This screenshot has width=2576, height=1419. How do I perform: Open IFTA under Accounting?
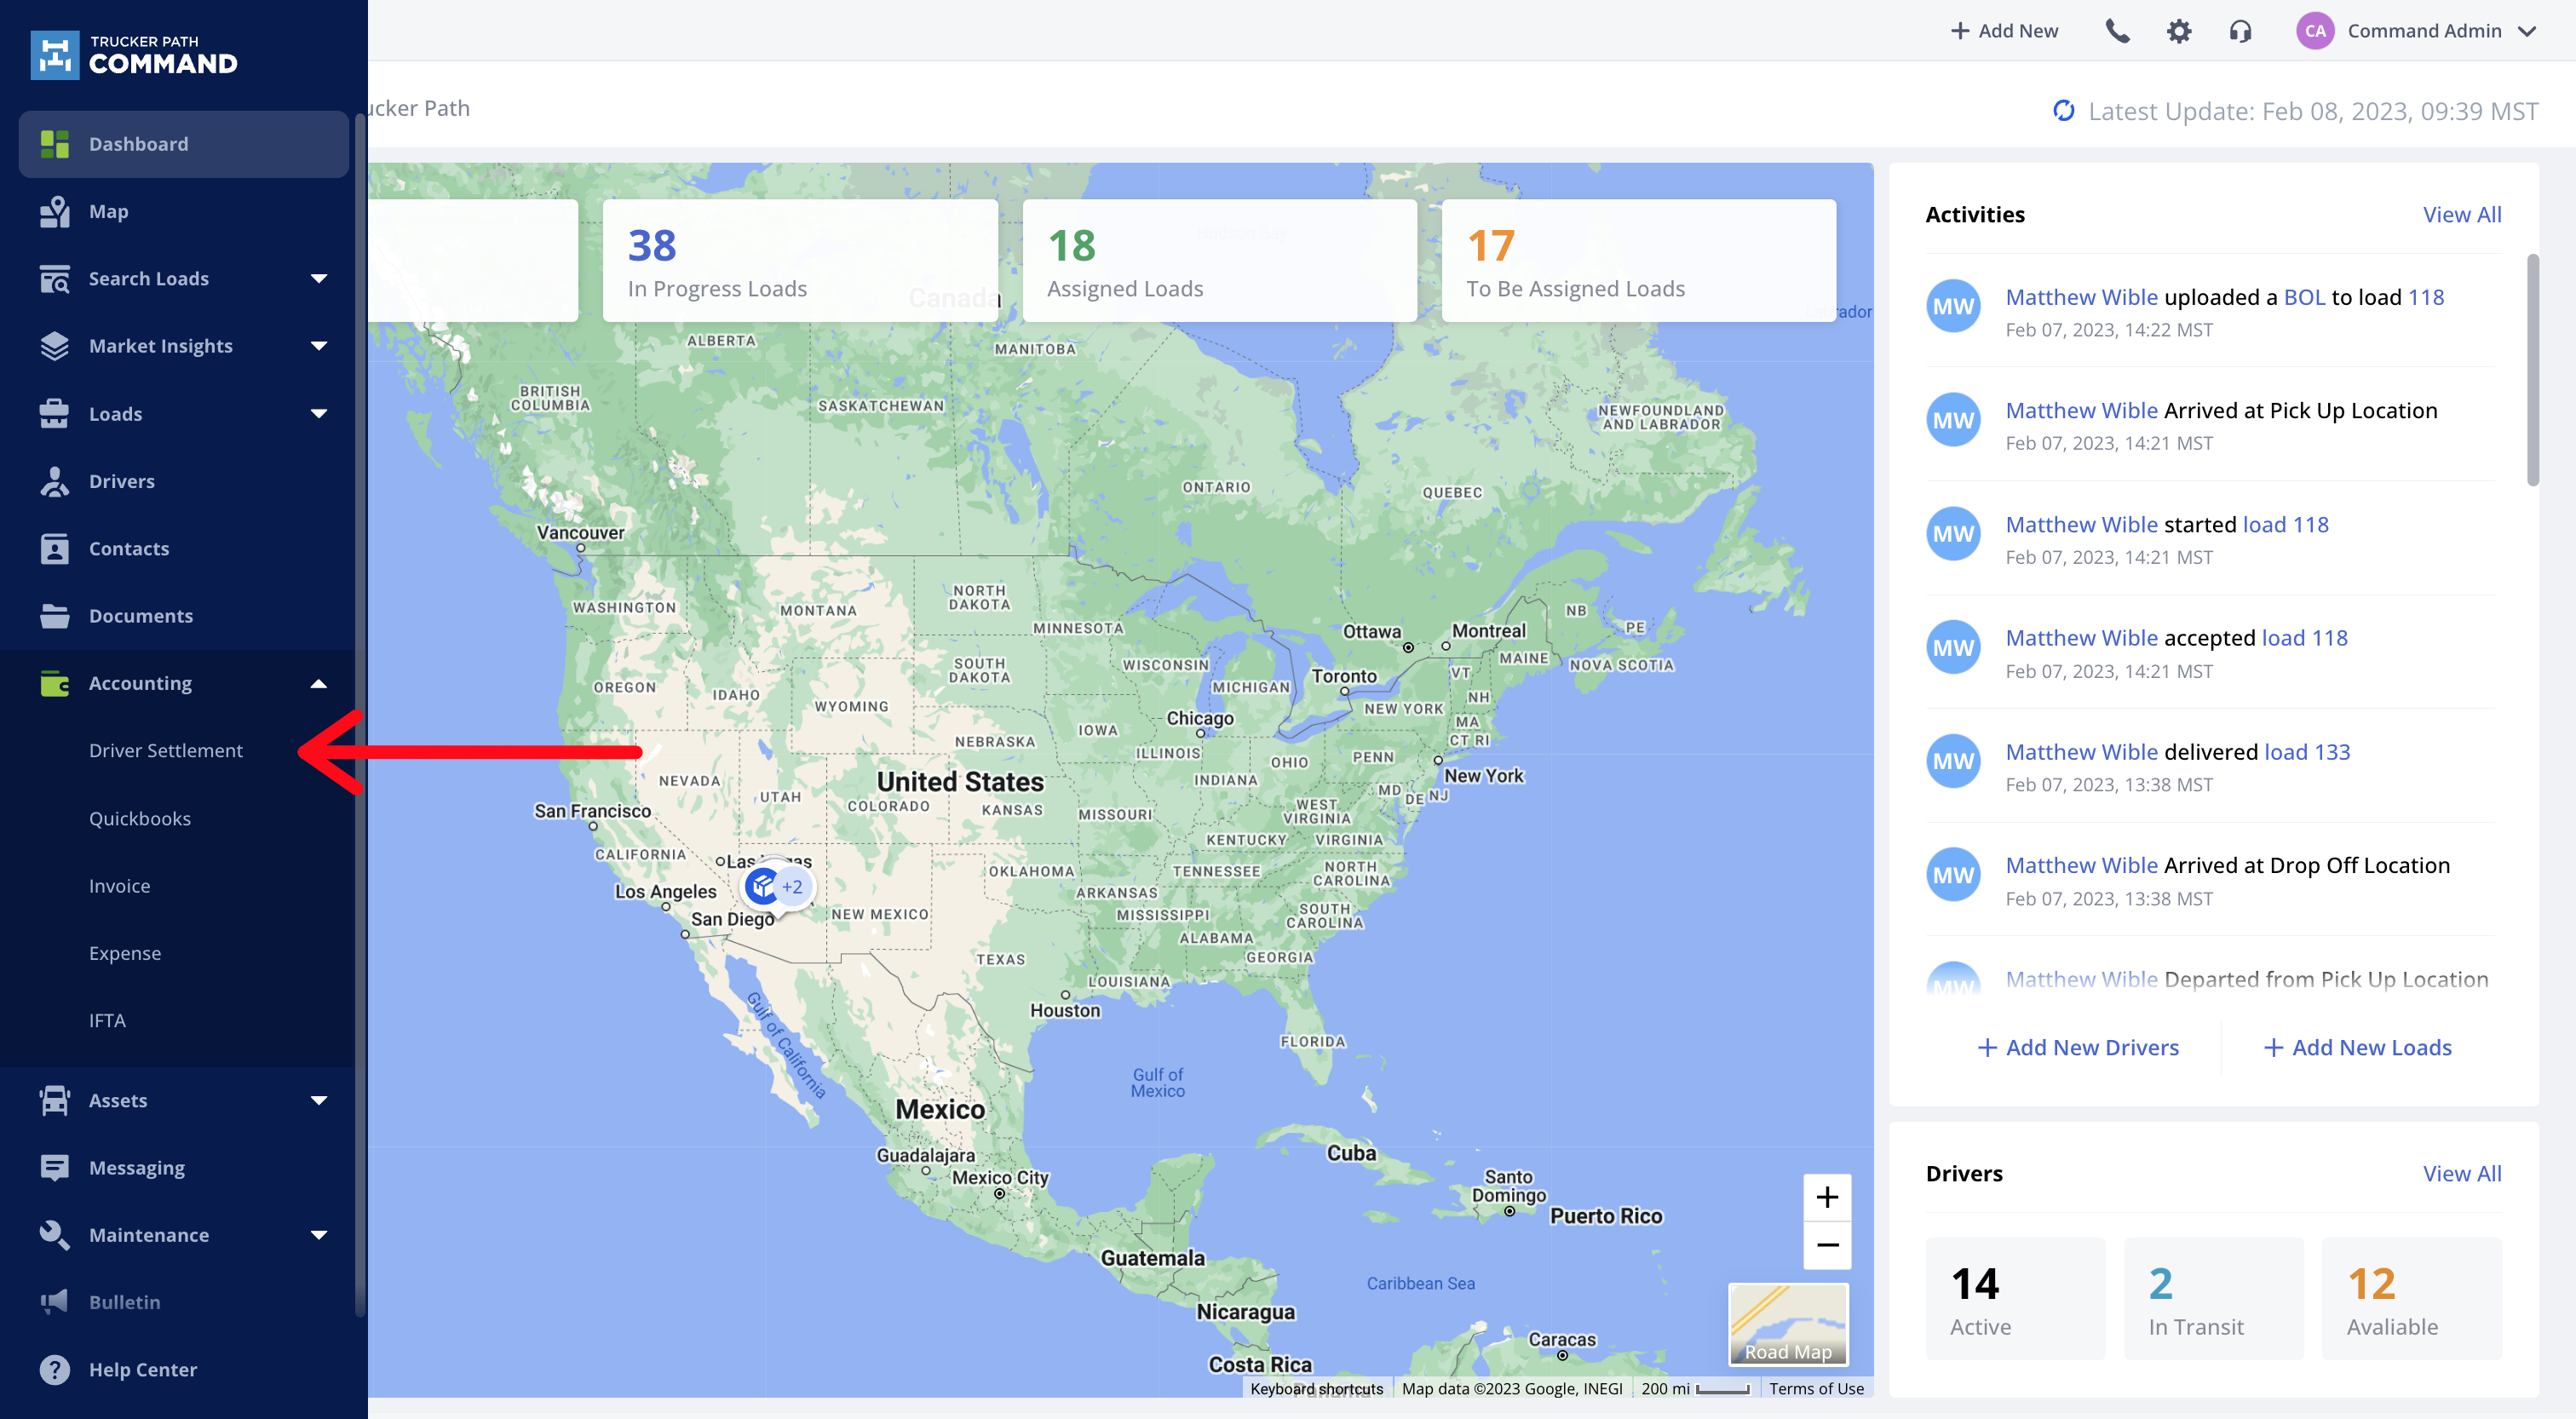[107, 1021]
